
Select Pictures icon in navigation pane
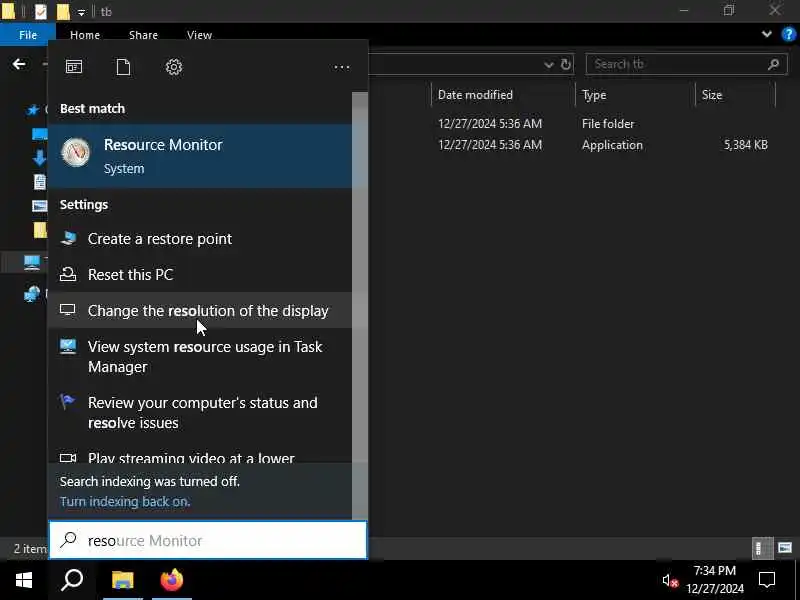coord(40,206)
